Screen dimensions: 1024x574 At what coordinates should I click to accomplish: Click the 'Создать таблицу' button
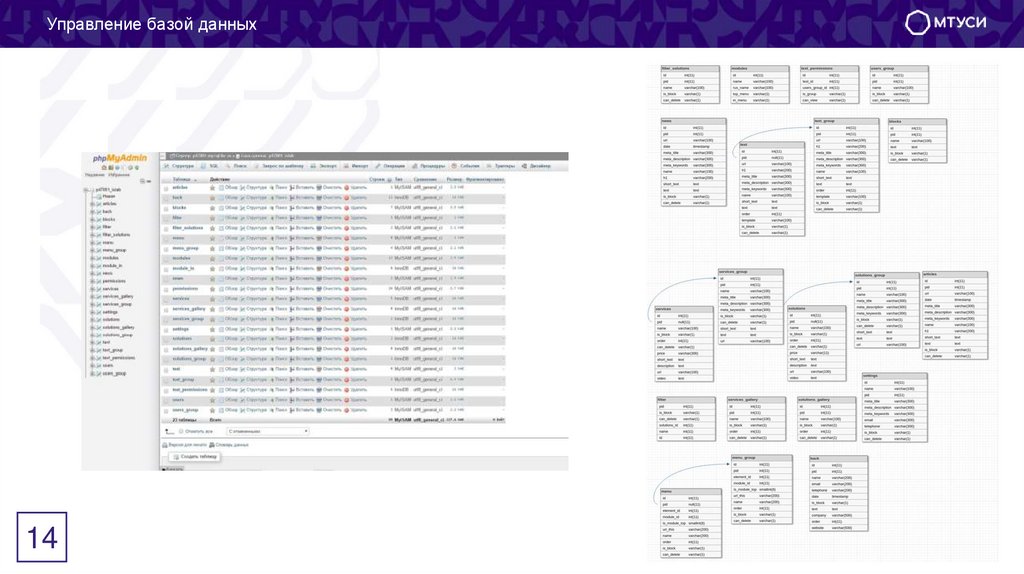click(195, 457)
